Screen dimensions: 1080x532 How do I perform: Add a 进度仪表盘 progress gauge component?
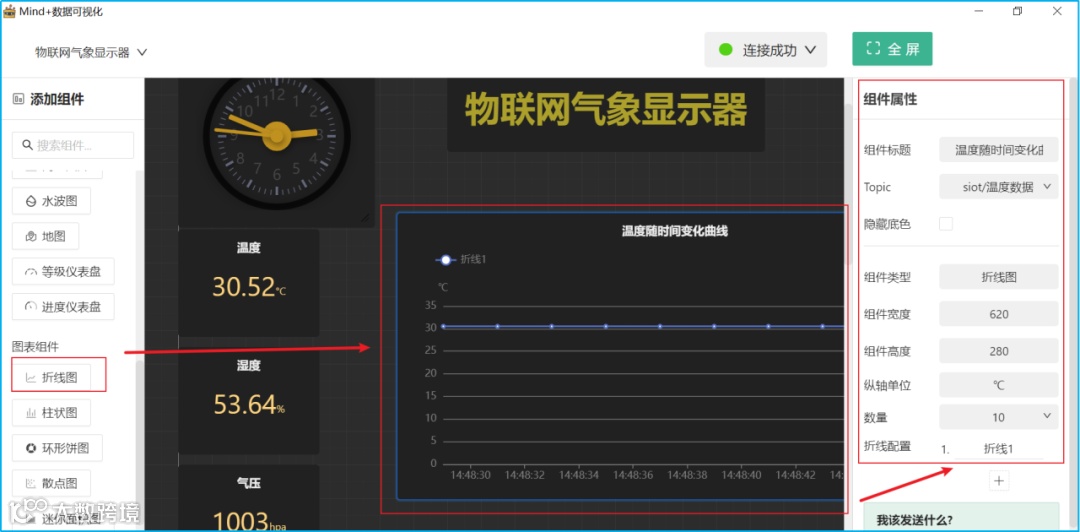coord(63,307)
